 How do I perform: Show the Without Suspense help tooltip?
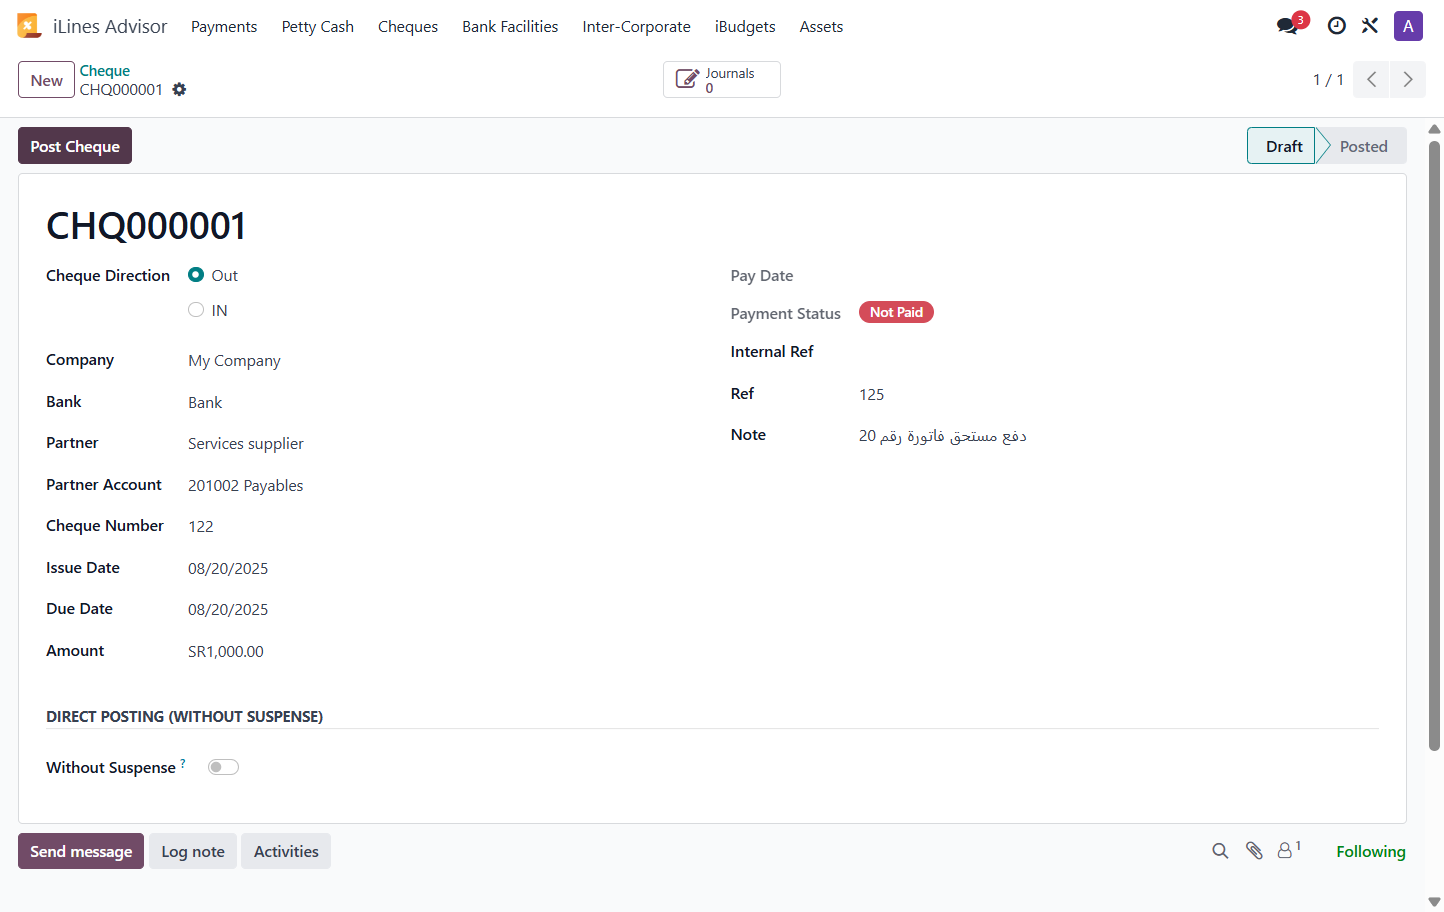[x=183, y=763]
